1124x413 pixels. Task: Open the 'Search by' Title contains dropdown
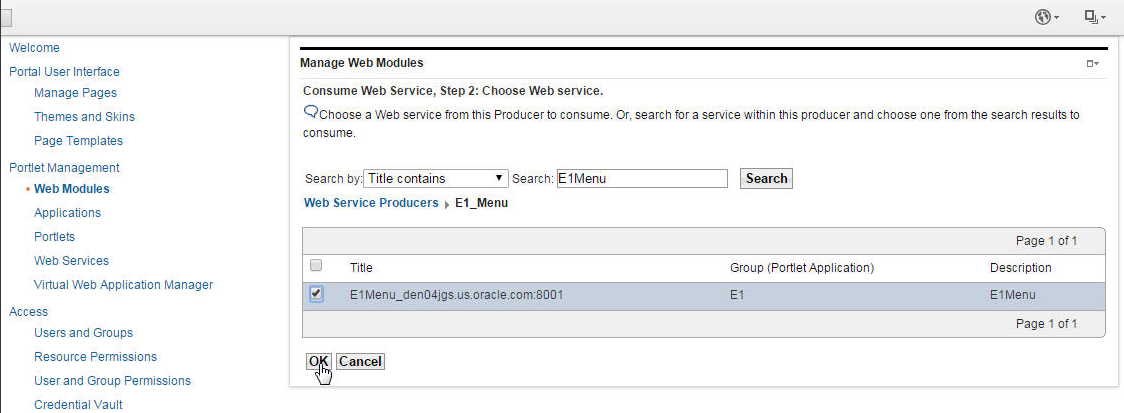point(435,179)
